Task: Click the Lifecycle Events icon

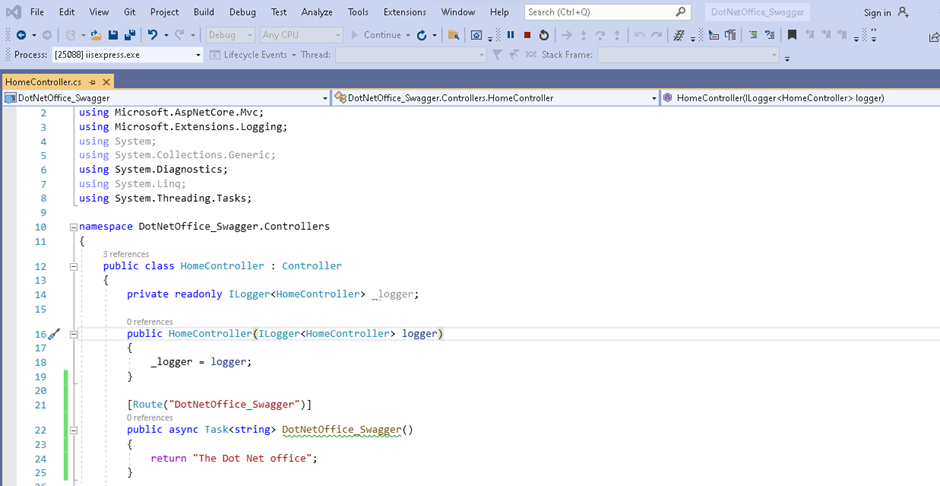Action: click(x=215, y=55)
